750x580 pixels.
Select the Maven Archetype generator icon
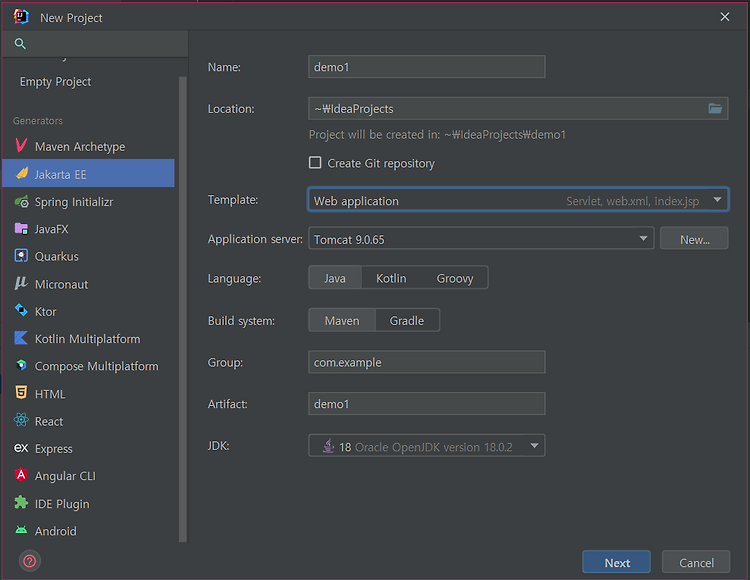point(21,145)
